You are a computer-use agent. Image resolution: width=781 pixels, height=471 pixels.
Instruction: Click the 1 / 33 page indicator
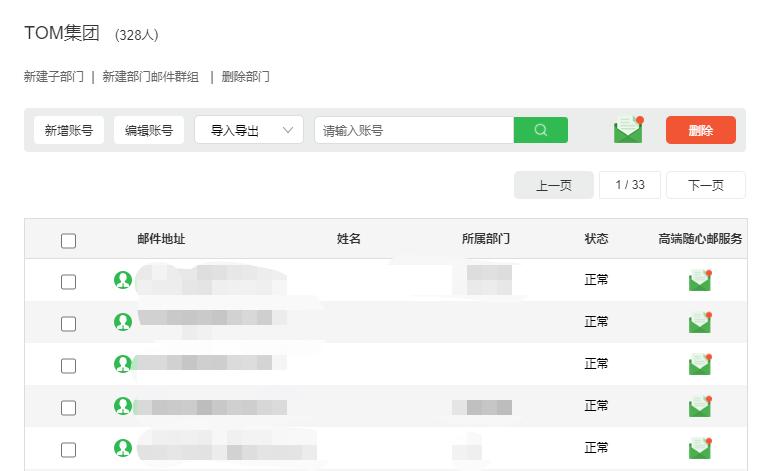(630, 185)
